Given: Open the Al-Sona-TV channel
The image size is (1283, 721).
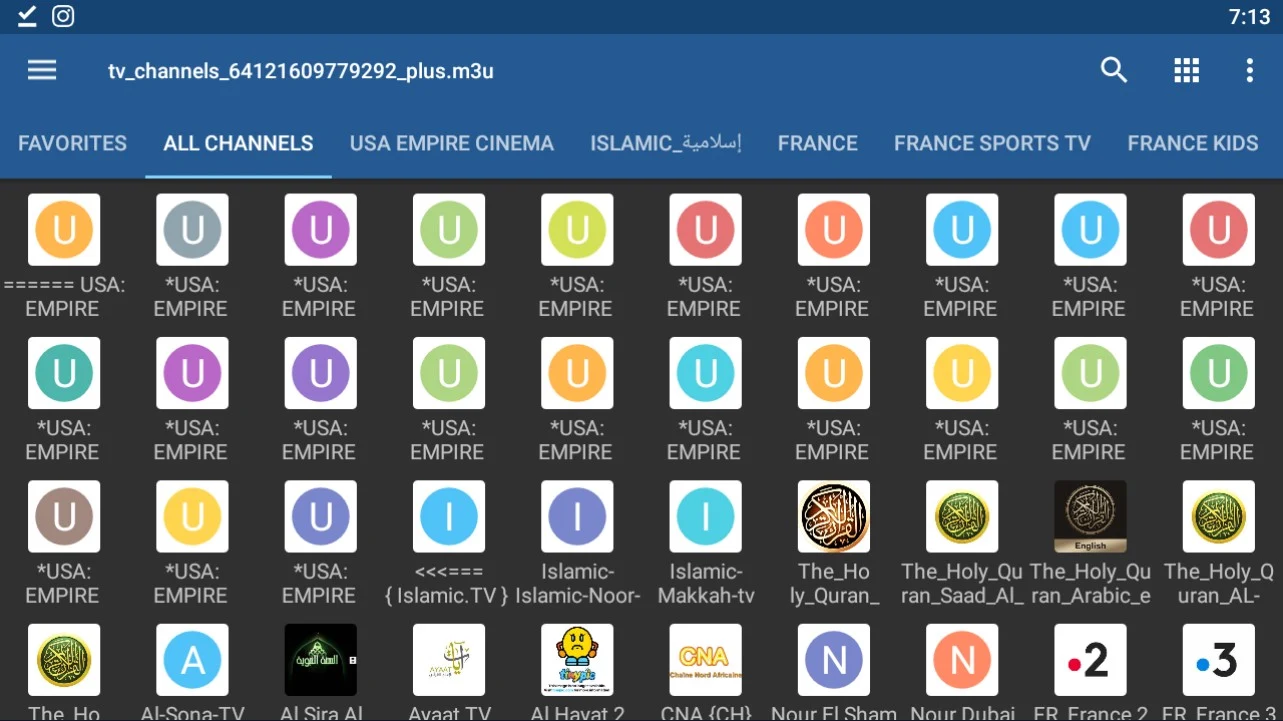Looking at the screenshot, I should coord(192,672).
